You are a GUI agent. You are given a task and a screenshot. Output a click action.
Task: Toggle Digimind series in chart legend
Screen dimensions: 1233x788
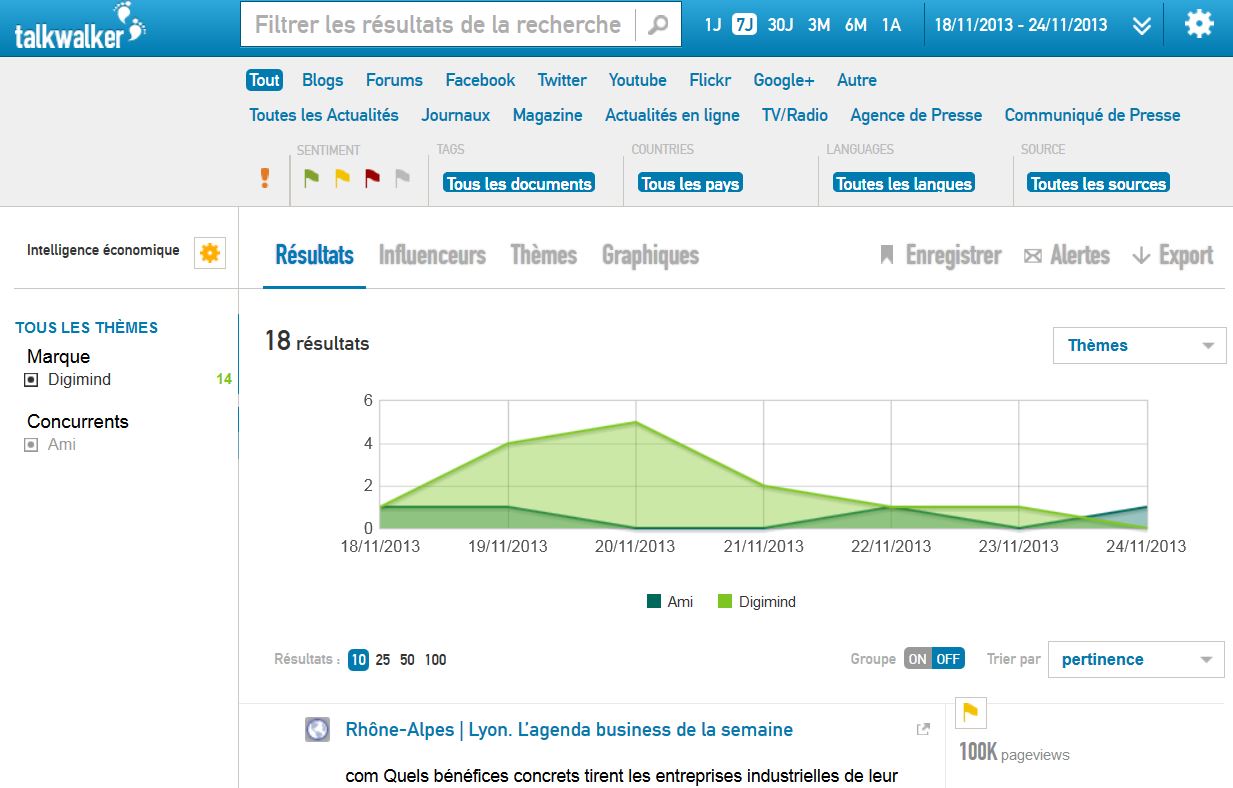(757, 602)
